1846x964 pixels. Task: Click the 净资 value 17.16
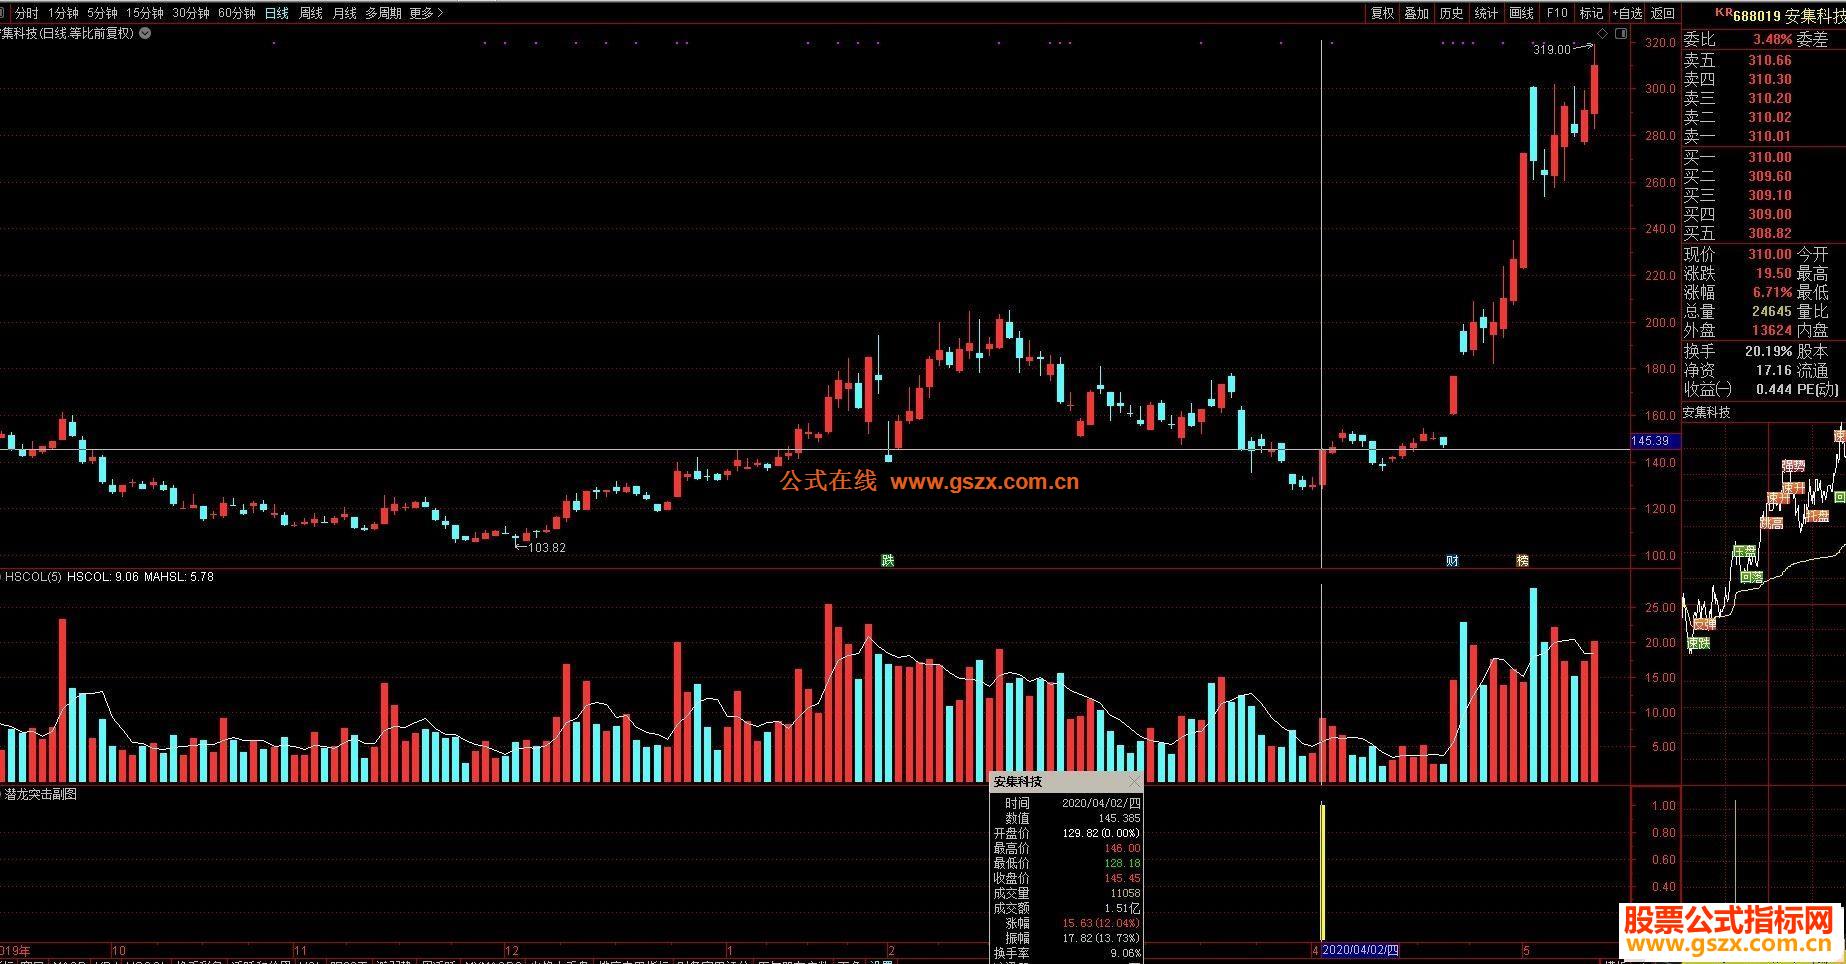[1772, 370]
